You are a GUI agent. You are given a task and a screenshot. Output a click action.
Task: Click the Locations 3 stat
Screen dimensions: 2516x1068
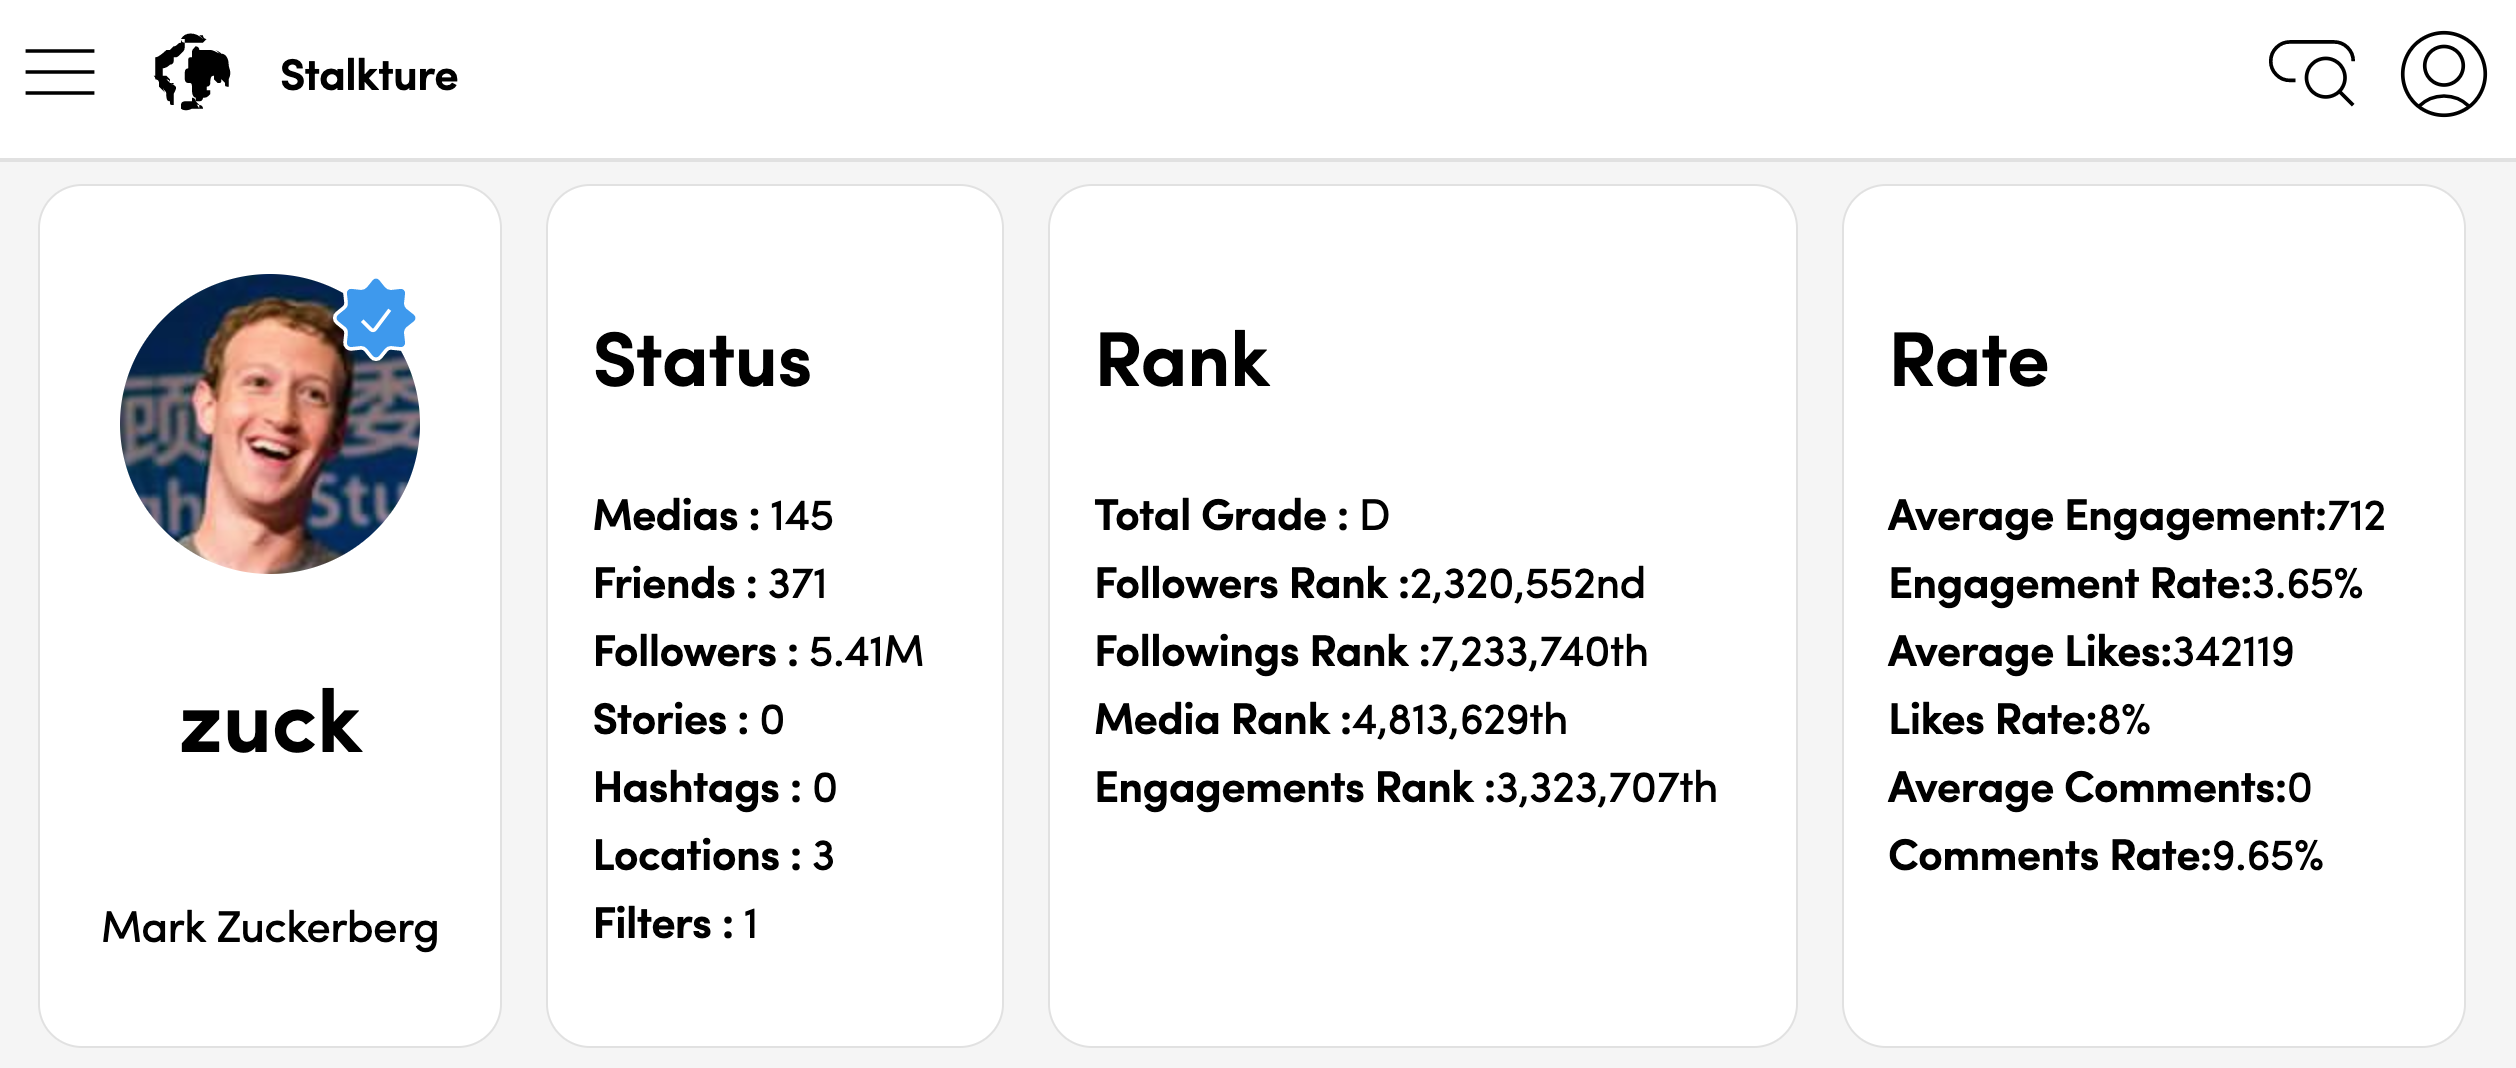click(714, 856)
